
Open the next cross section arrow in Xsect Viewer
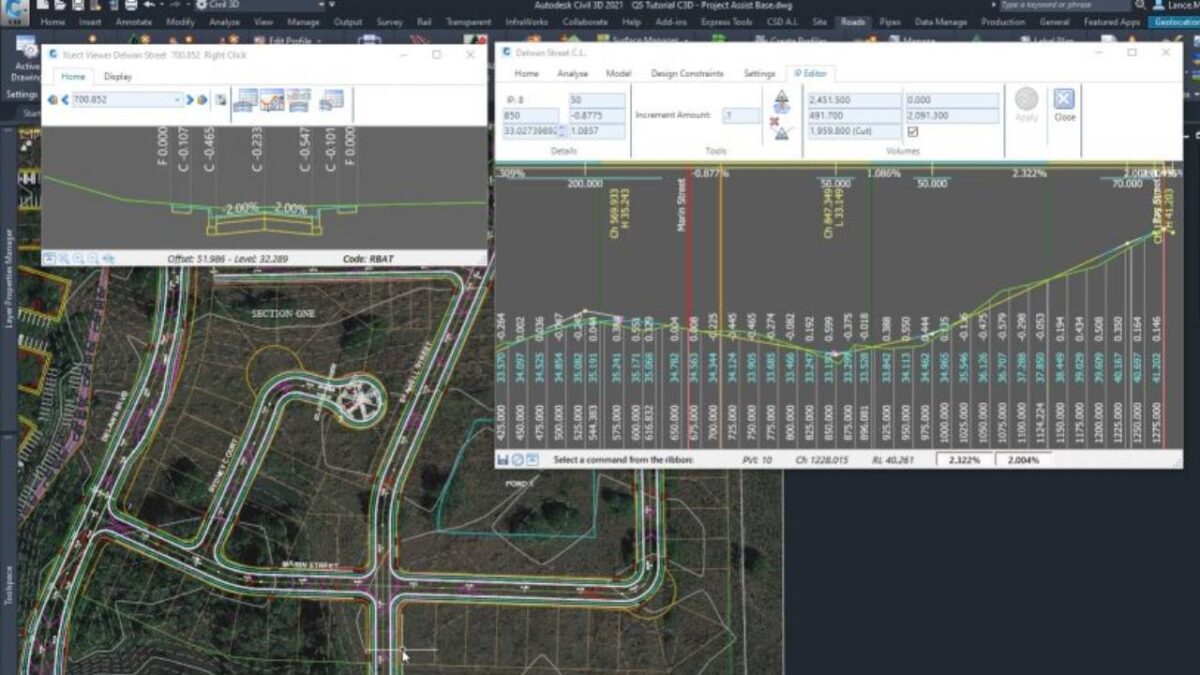pos(189,99)
